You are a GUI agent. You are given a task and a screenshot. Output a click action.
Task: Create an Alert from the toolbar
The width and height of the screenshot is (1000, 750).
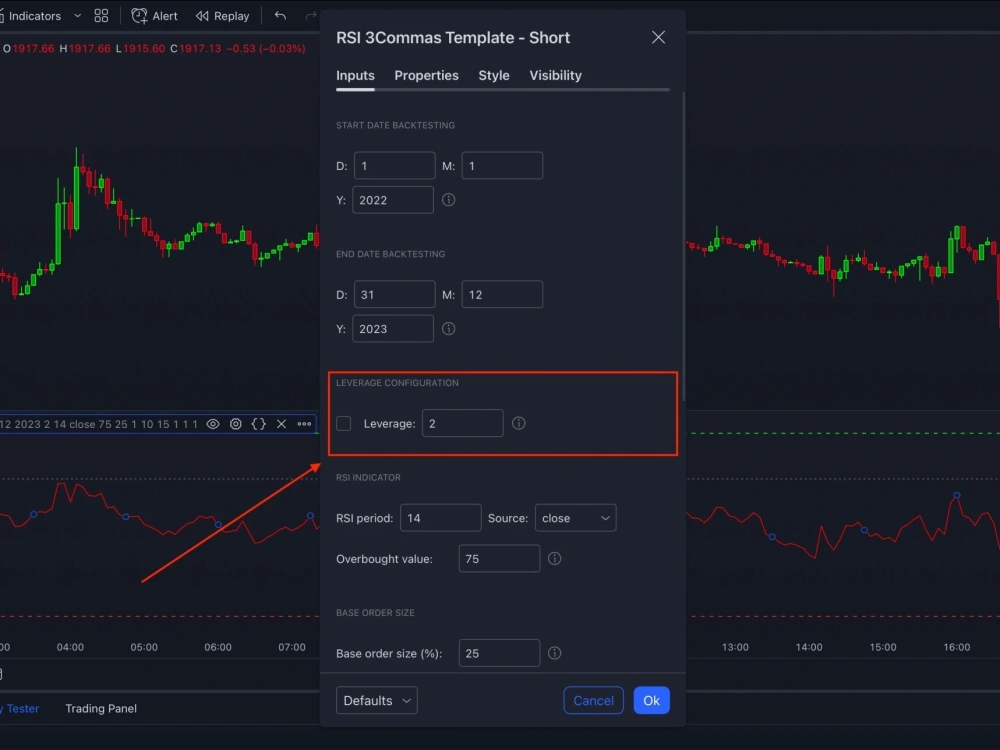click(x=155, y=16)
